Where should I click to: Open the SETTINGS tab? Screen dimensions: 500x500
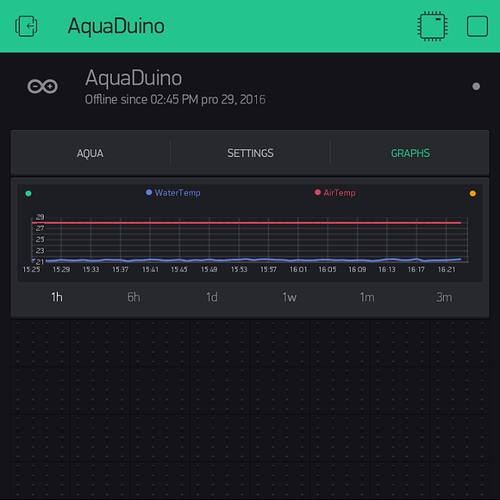[x=250, y=153]
